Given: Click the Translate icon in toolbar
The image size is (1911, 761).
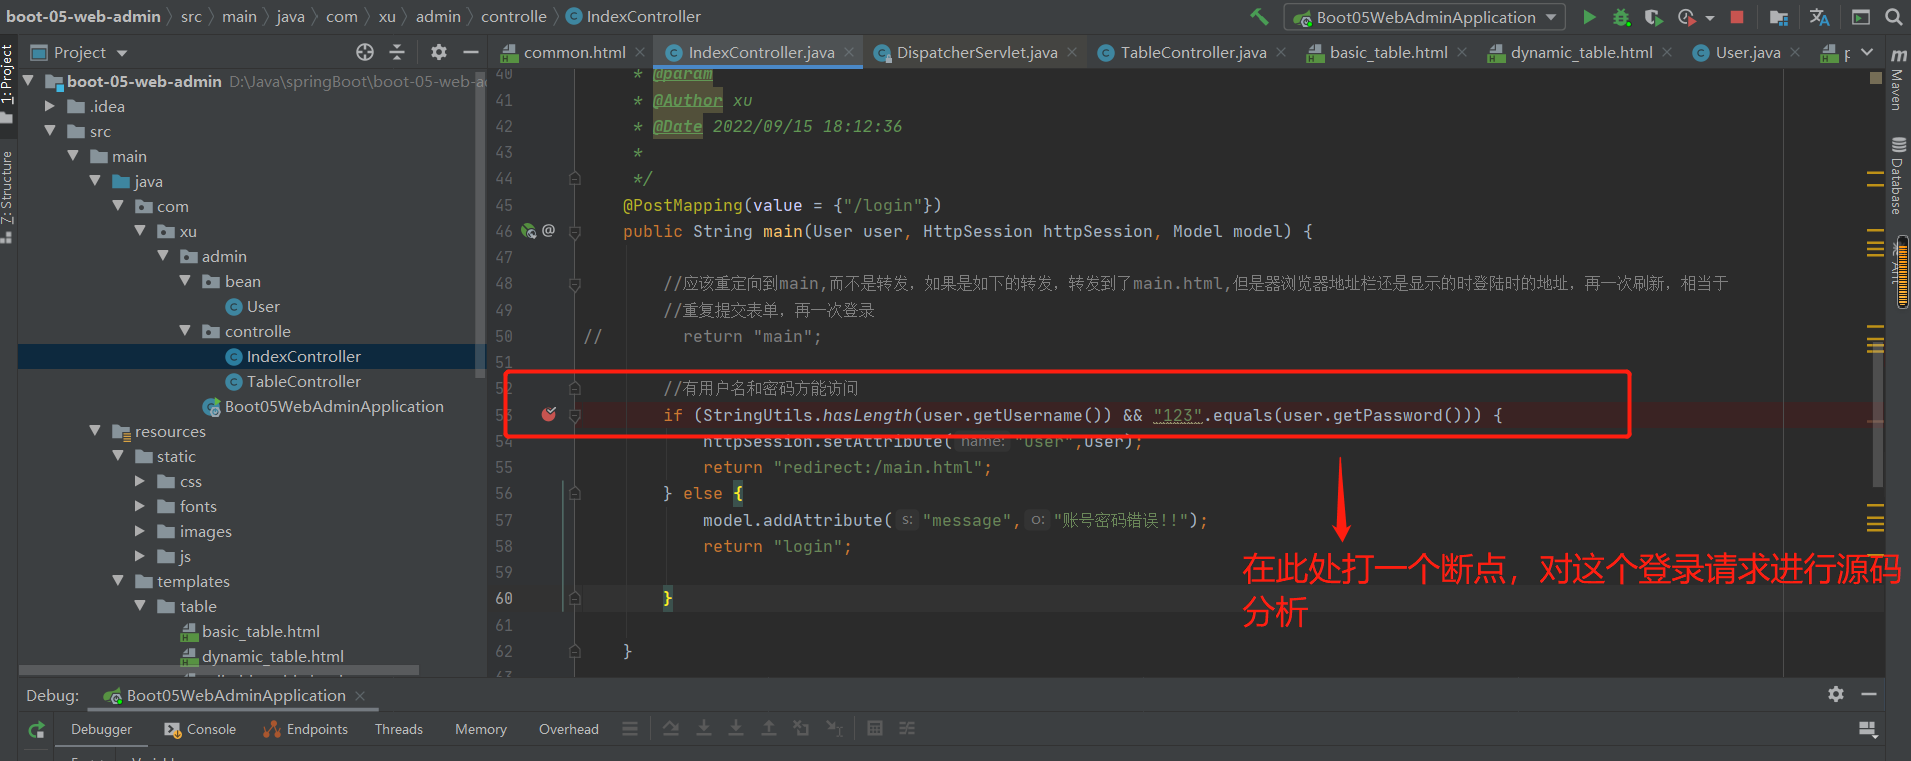Looking at the screenshot, I should [1819, 17].
